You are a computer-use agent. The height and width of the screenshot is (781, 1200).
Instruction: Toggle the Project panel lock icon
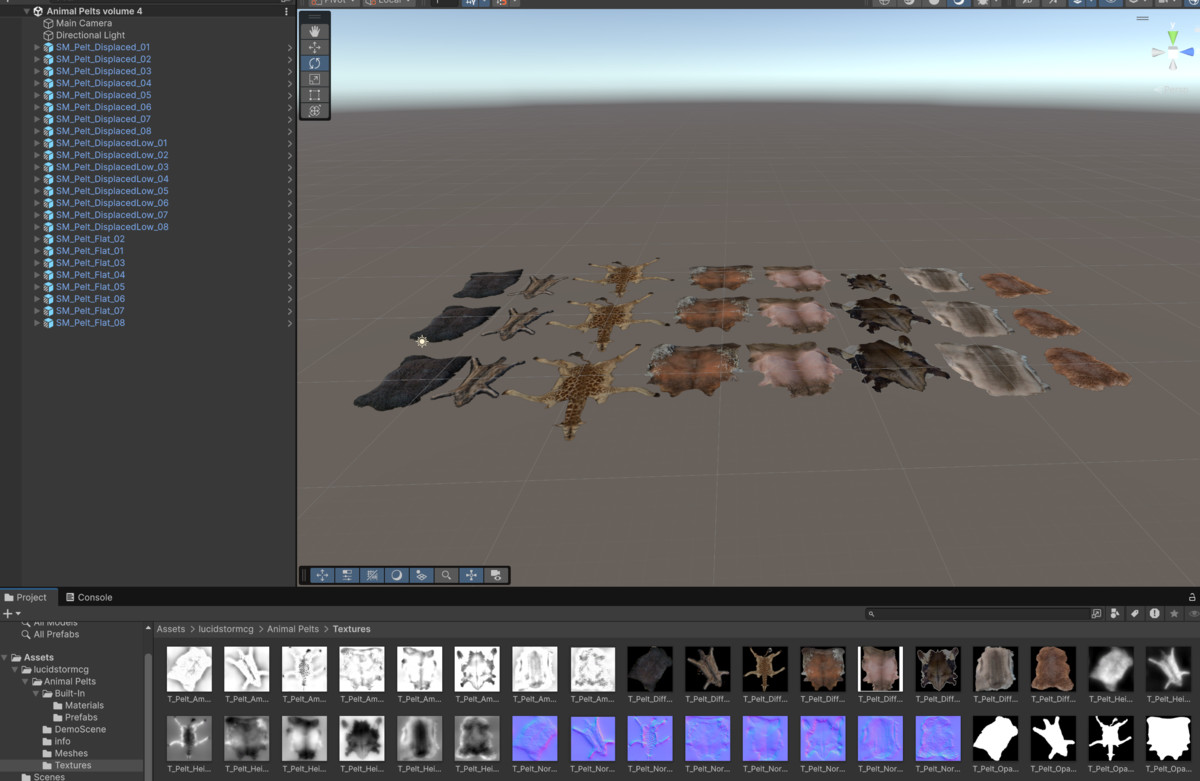coord(1192,597)
